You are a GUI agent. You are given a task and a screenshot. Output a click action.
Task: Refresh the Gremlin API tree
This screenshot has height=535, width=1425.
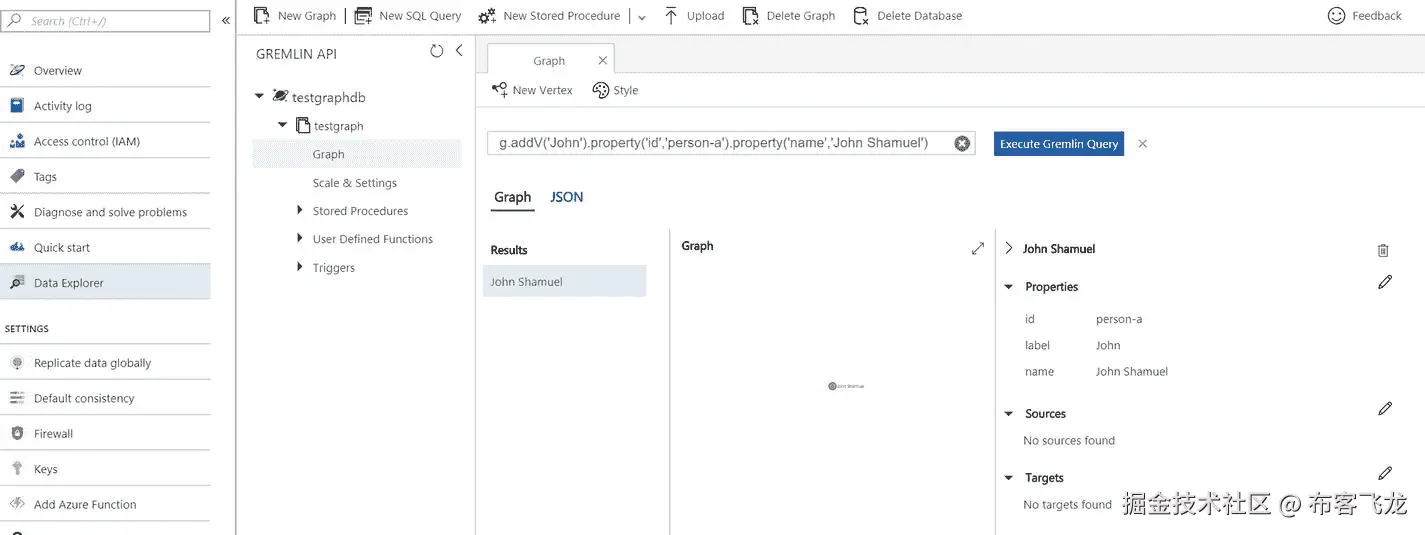pos(437,51)
